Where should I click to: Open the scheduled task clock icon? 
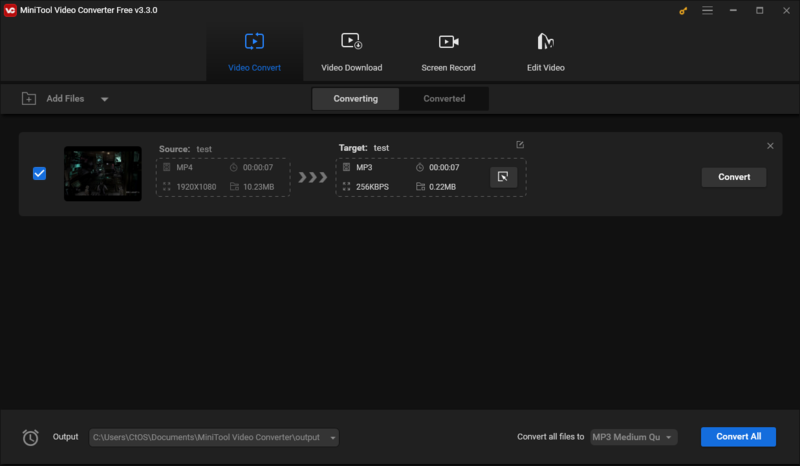pos(31,437)
